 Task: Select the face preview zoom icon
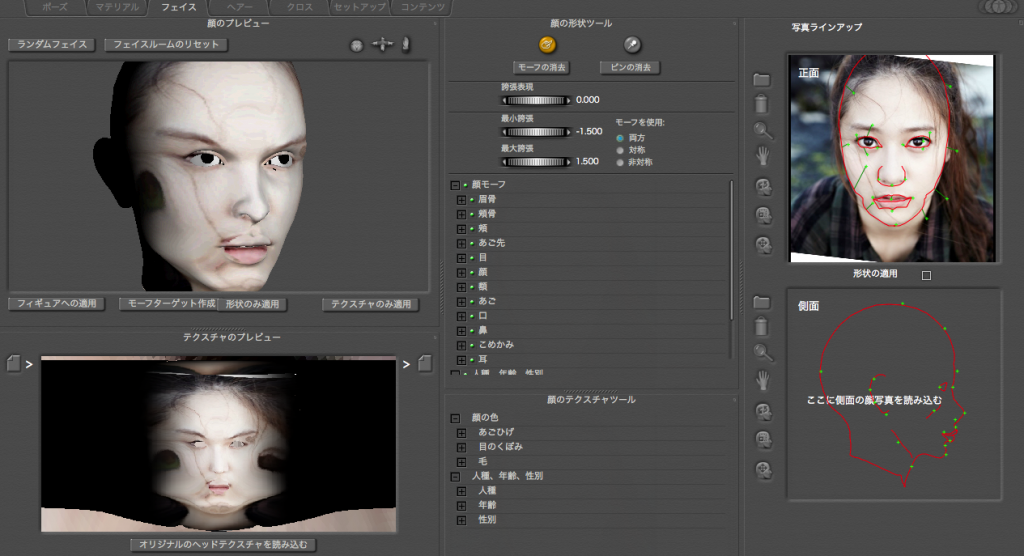[406, 44]
